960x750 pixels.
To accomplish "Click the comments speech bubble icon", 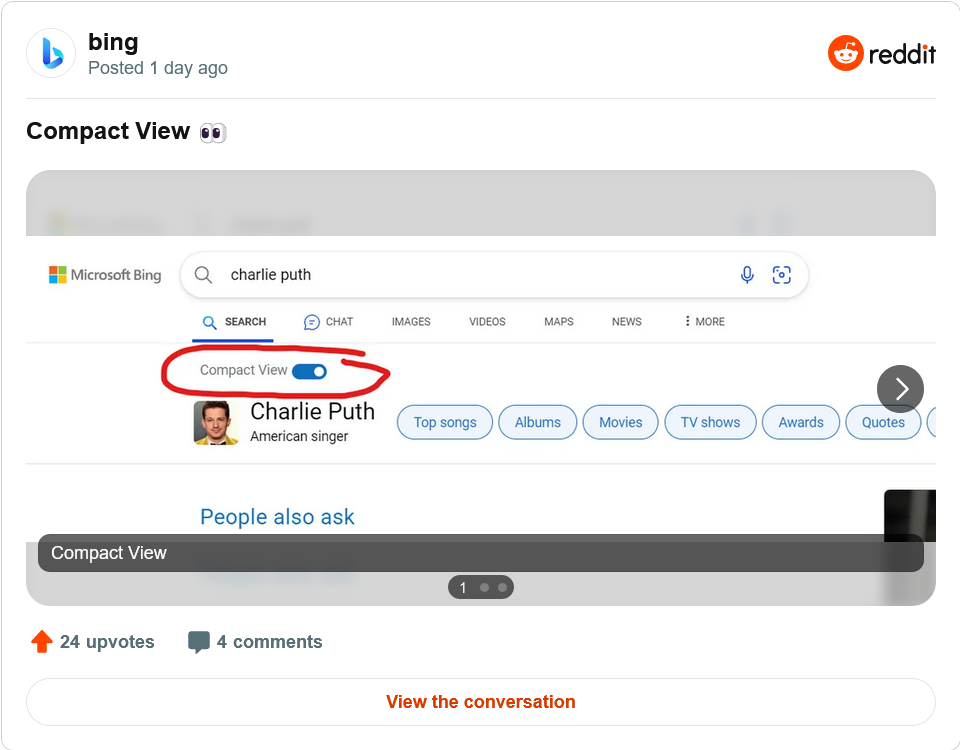I will point(198,642).
